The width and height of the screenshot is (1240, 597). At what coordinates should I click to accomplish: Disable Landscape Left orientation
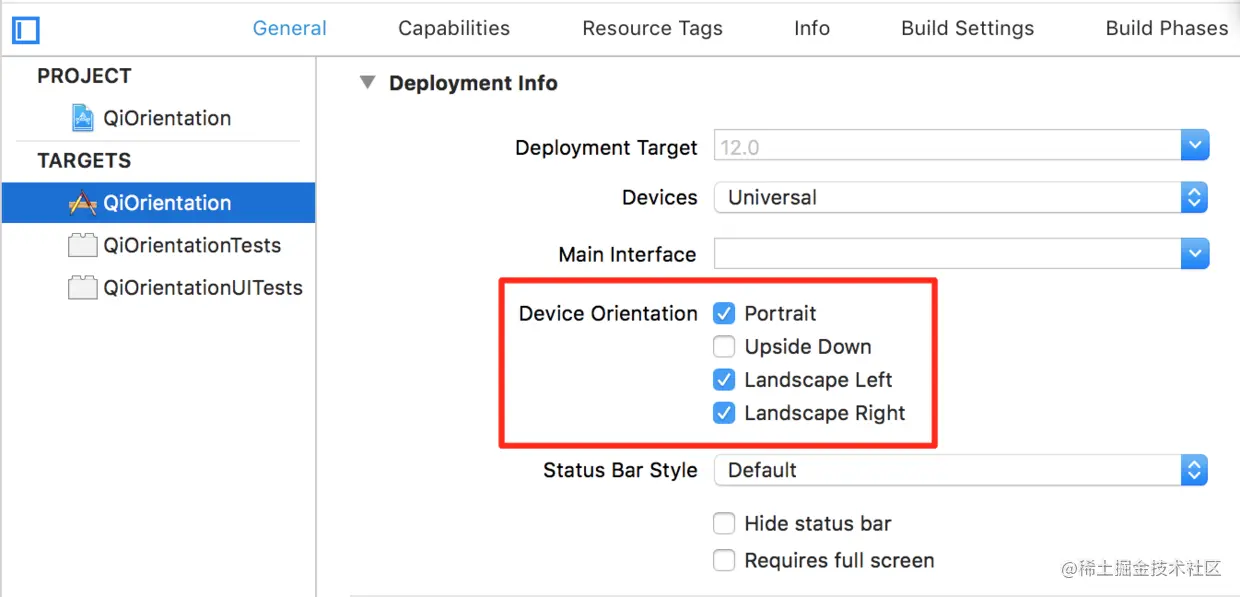coord(724,380)
